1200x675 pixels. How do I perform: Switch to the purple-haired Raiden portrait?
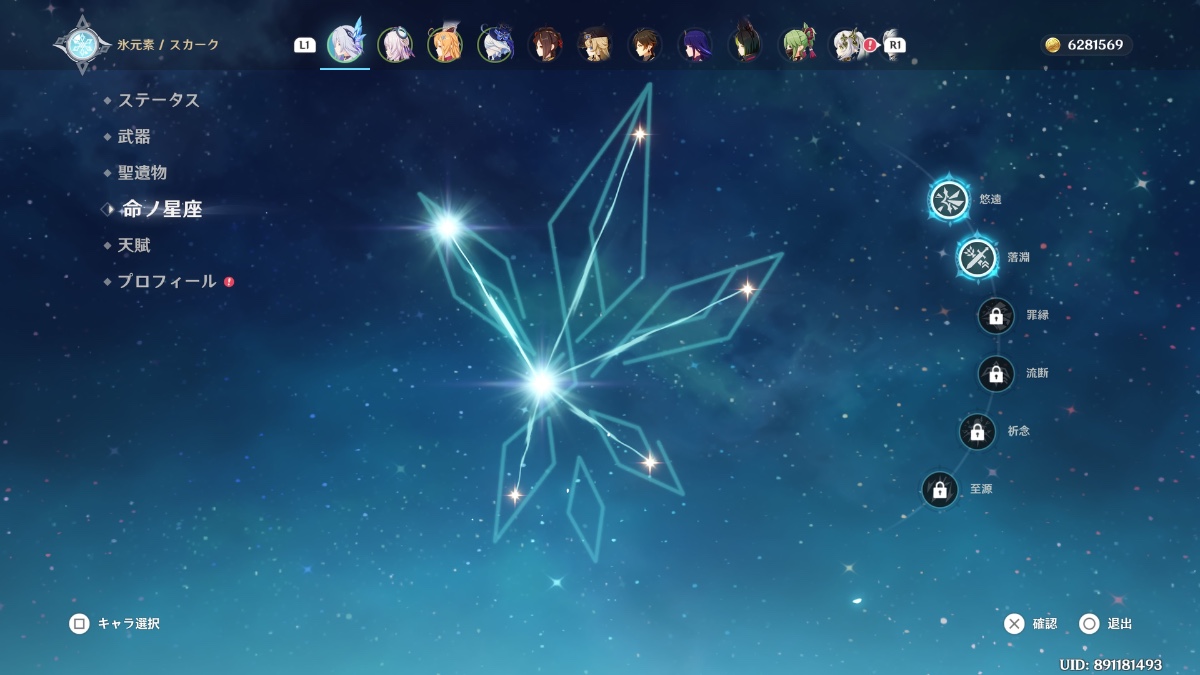pyautogui.click(x=695, y=45)
